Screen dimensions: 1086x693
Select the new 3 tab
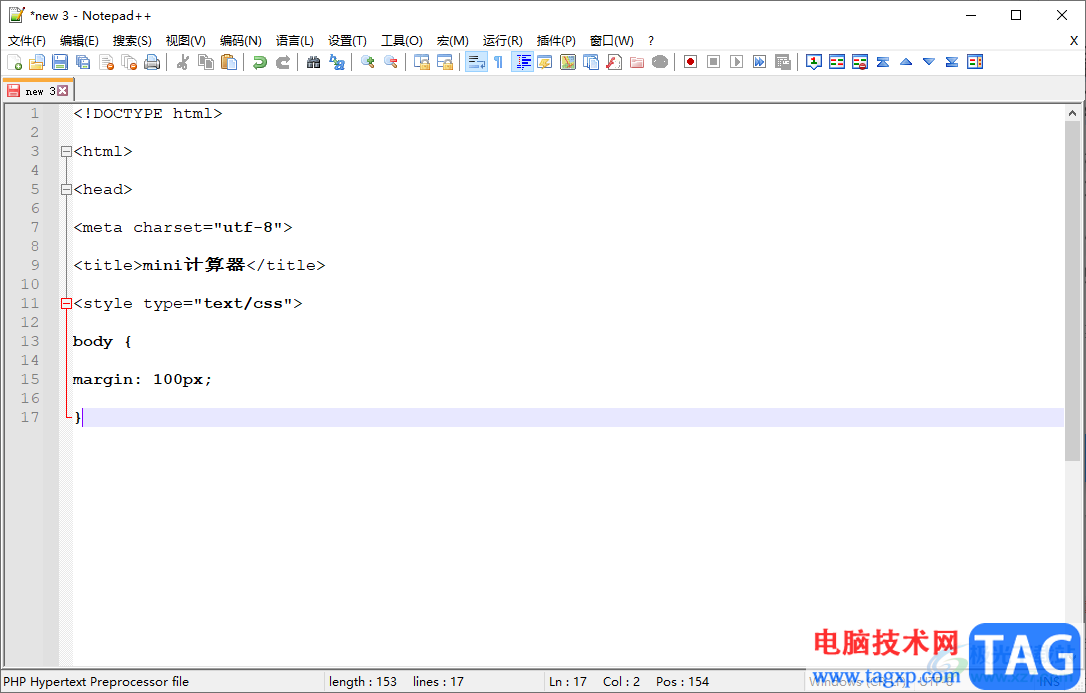(37, 91)
